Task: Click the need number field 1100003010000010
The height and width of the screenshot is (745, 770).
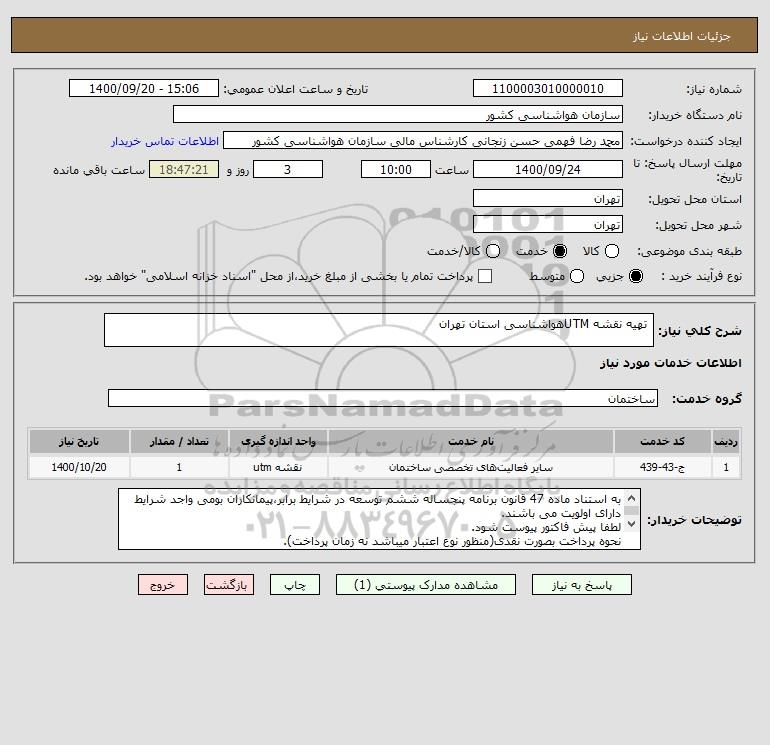Action: (x=548, y=88)
